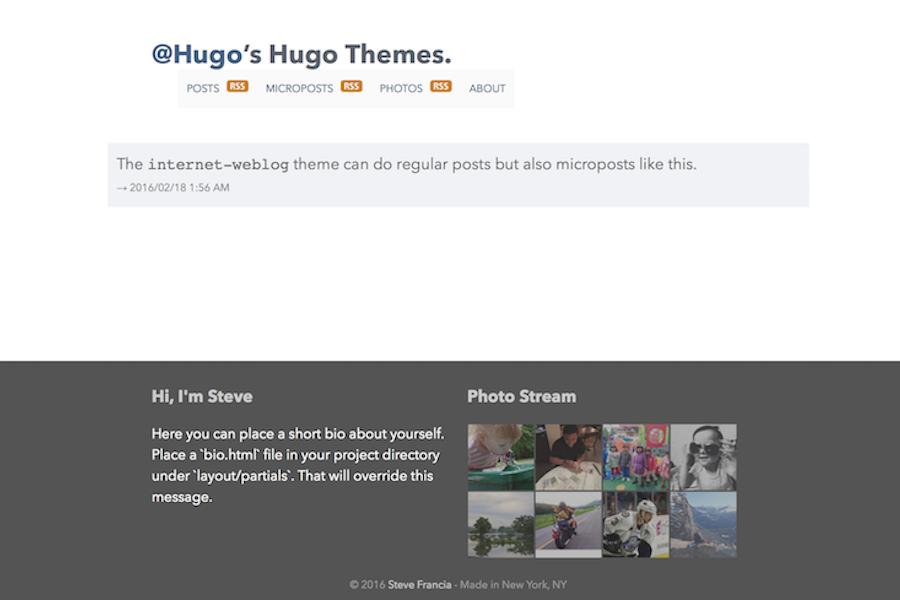Open the motorcycle rider photo

pyautogui.click(x=567, y=523)
